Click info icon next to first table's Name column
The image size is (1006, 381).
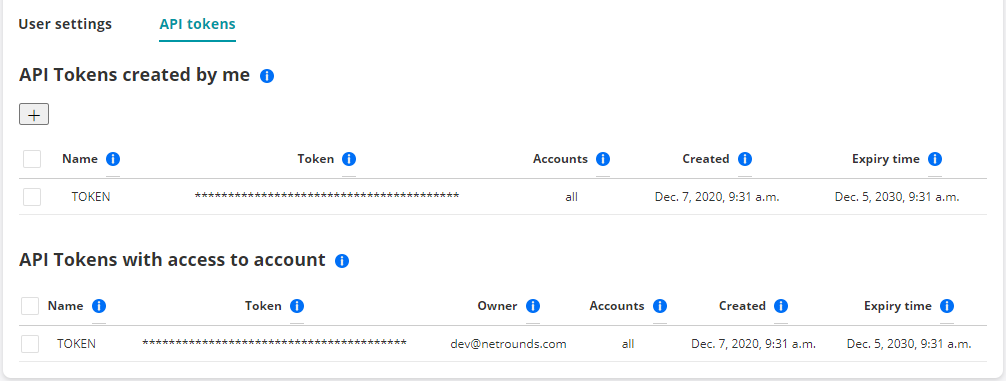coord(113,159)
